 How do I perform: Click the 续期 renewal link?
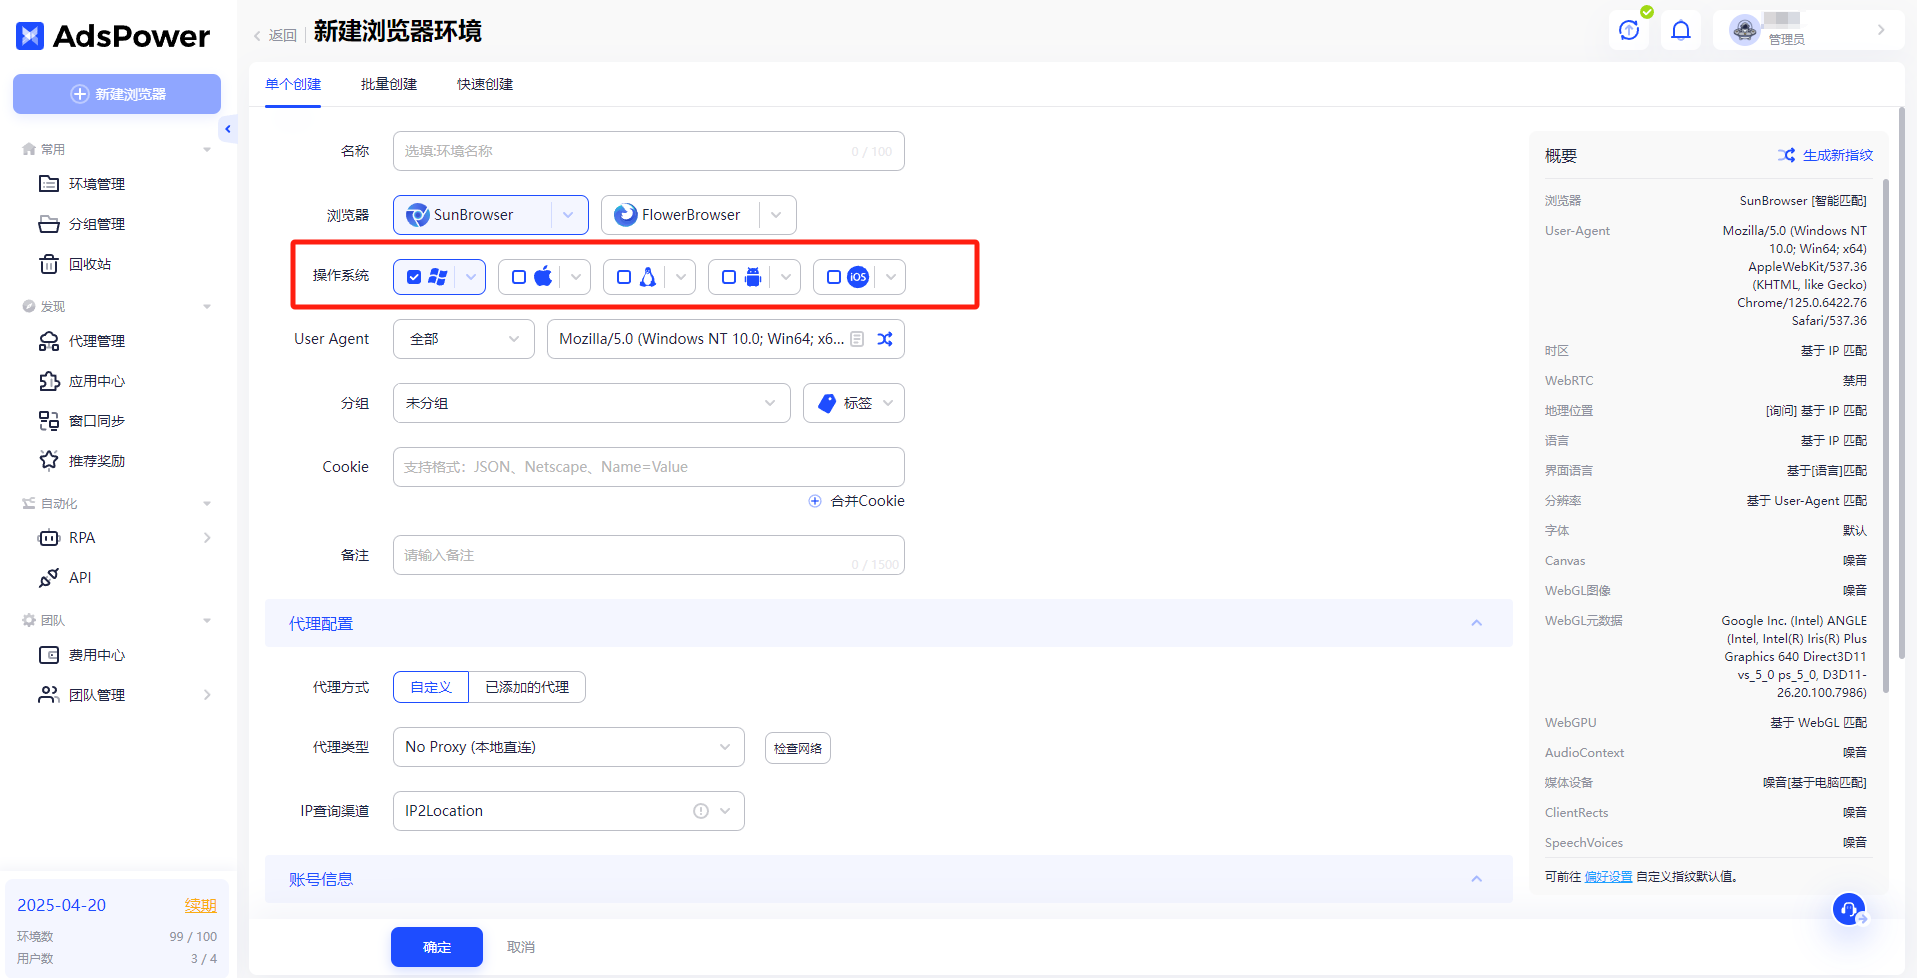201,905
